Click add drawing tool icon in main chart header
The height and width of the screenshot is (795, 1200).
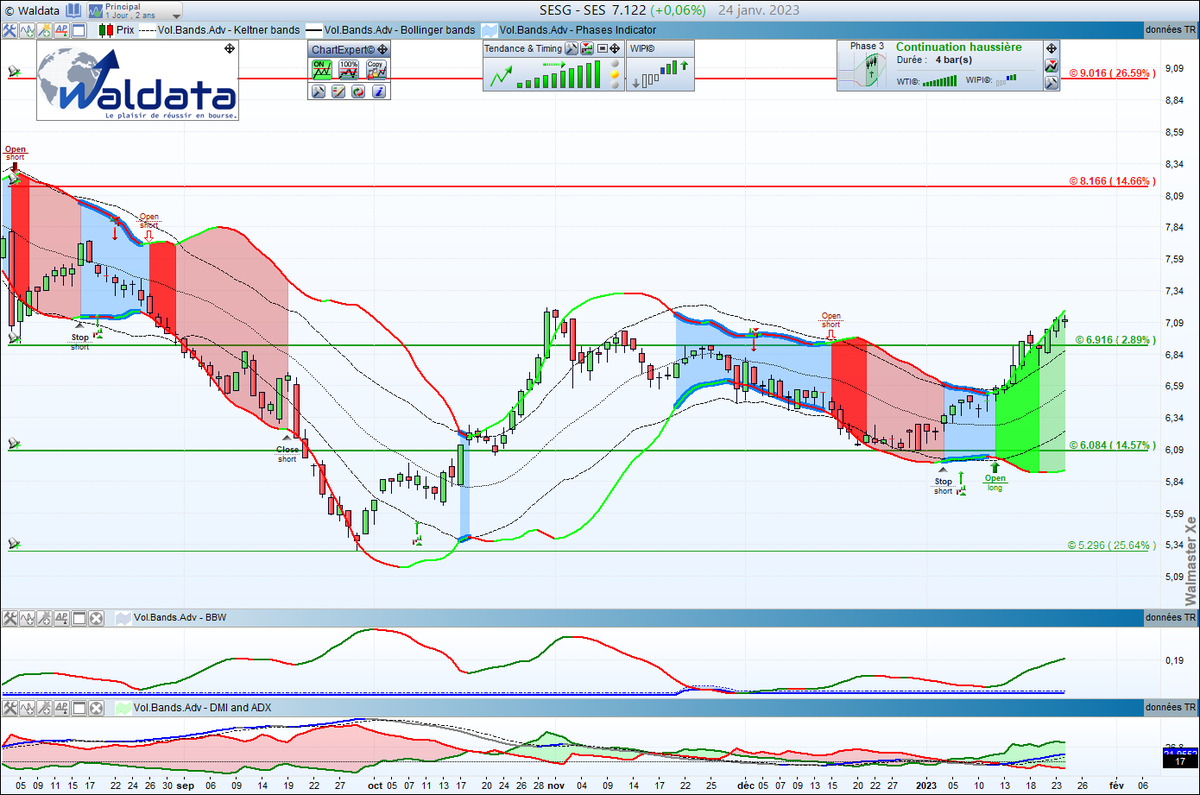click(44, 30)
